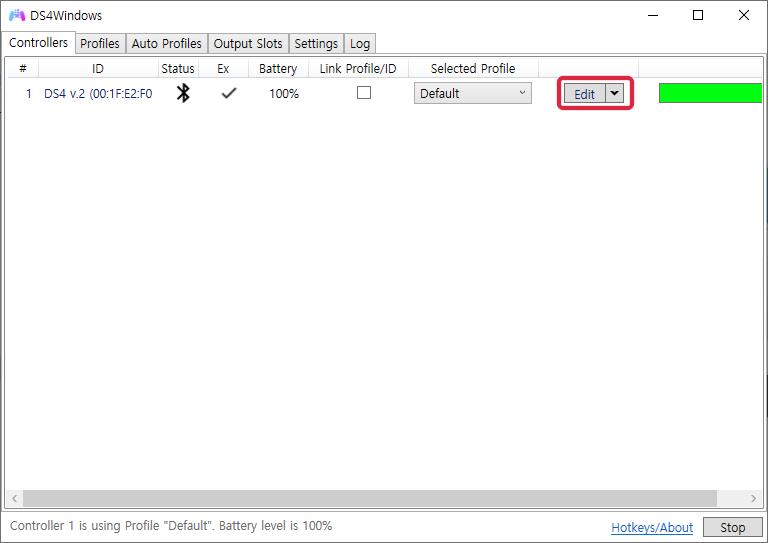768x543 pixels.
Task: Click the DS4Windows app icon in title bar
Action: point(17,15)
